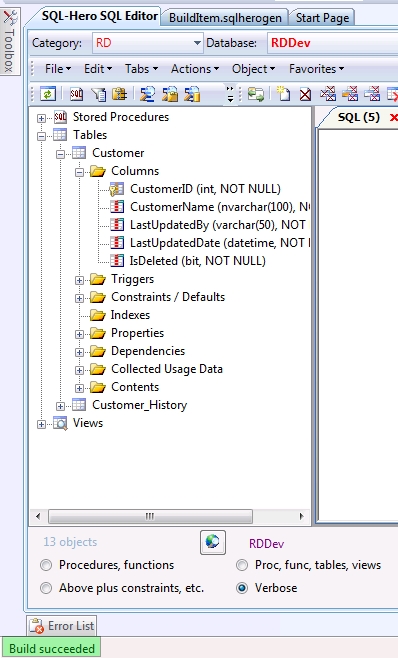The image size is (398, 658).
Task: Click the document icon with red X
Action: click(305, 94)
